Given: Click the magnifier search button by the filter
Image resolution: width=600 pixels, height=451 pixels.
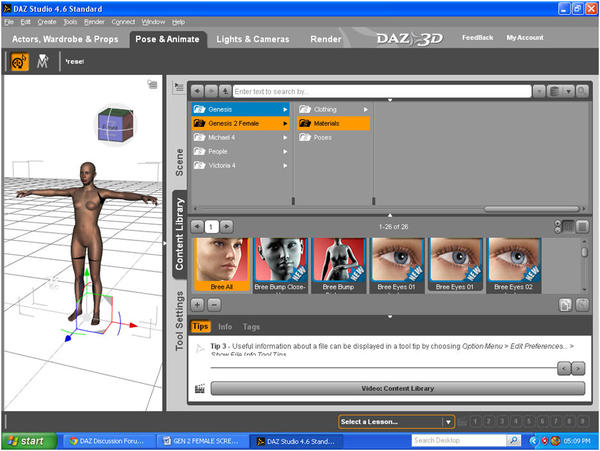Looking at the screenshot, I should click(582, 91).
